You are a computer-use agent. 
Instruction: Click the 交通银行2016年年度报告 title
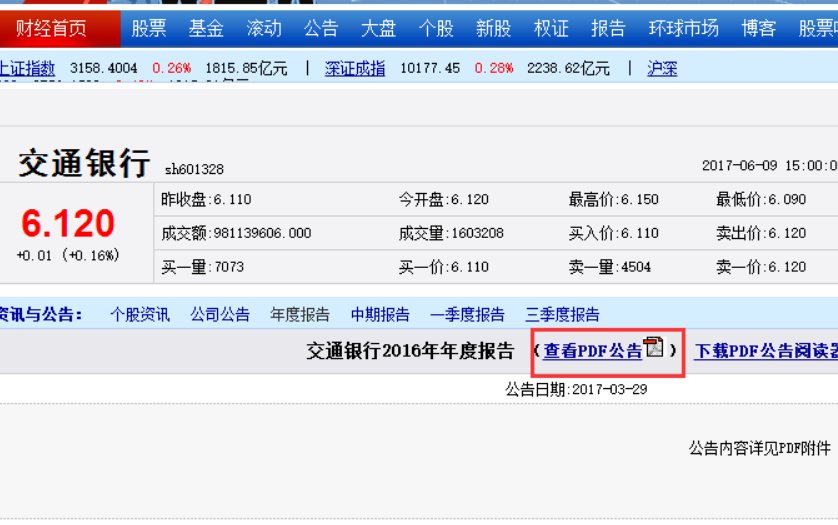point(410,351)
